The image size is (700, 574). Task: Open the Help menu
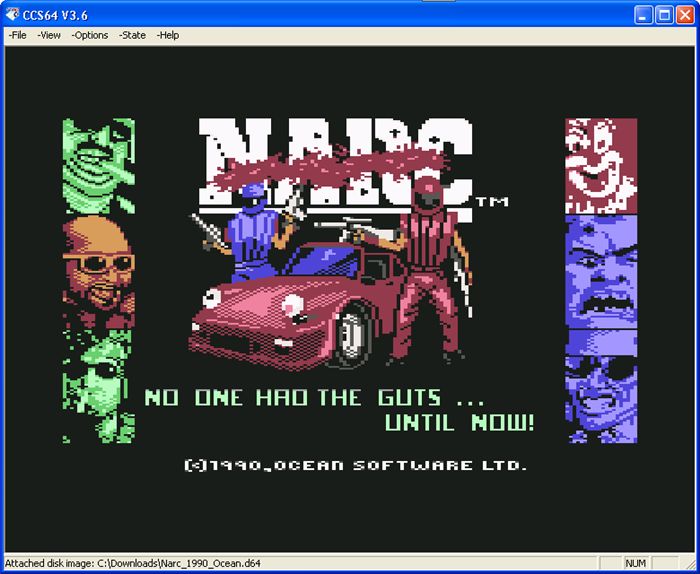point(168,35)
